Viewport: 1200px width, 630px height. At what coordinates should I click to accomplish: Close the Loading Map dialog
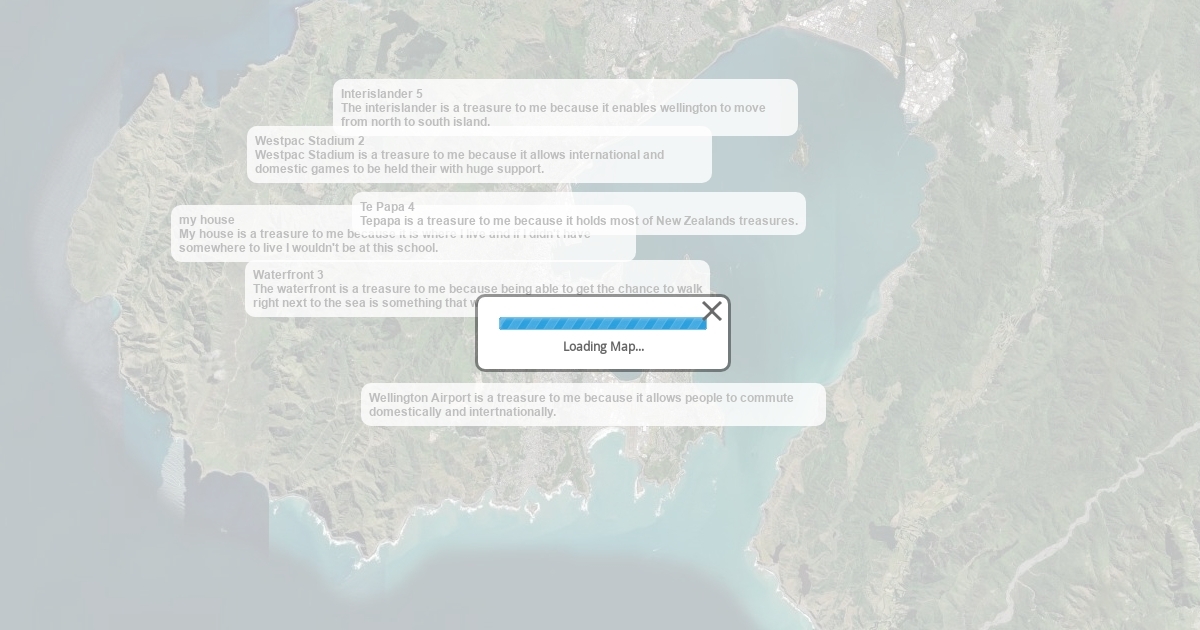coord(712,311)
